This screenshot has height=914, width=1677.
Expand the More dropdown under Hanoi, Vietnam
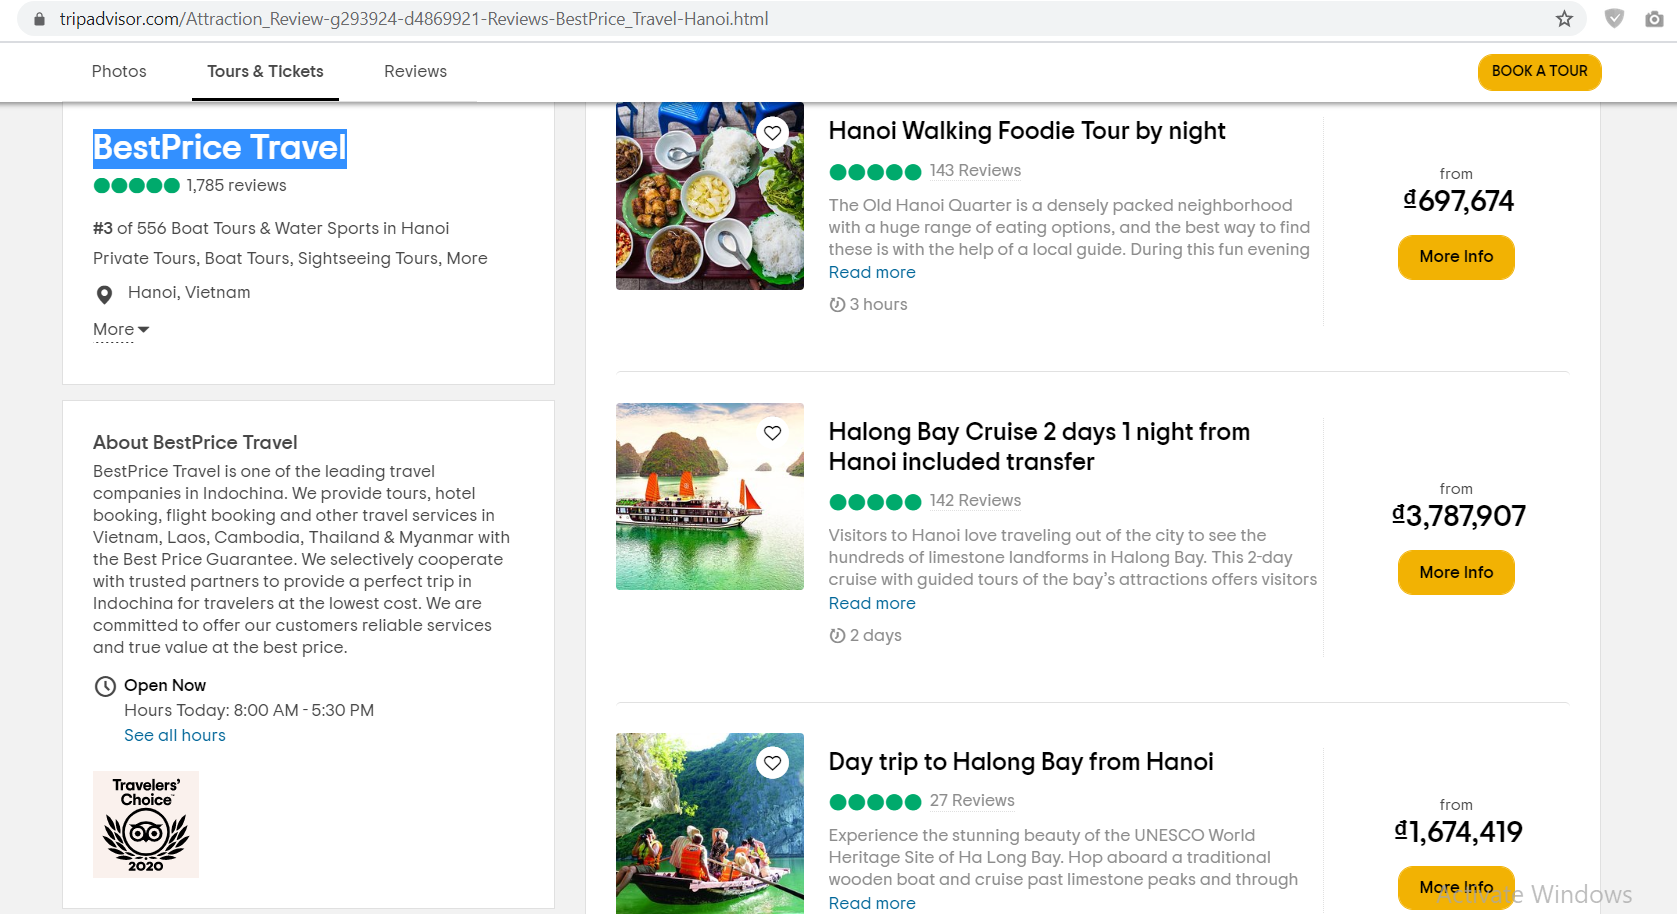pyautogui.click(x=120, y=329)
